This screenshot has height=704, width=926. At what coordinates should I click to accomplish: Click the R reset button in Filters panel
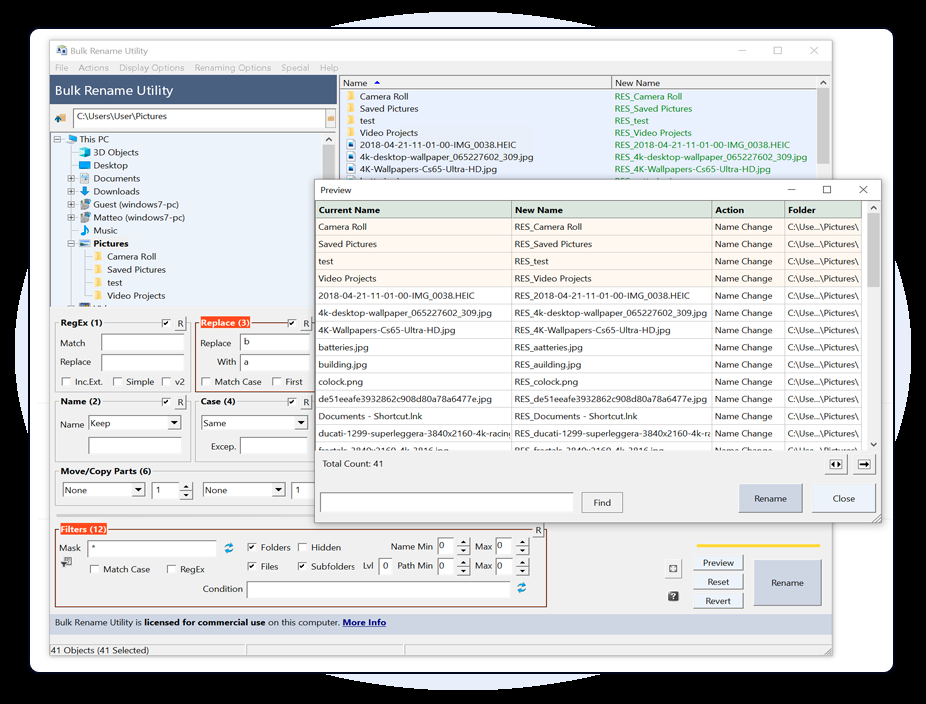coord(538,530)
